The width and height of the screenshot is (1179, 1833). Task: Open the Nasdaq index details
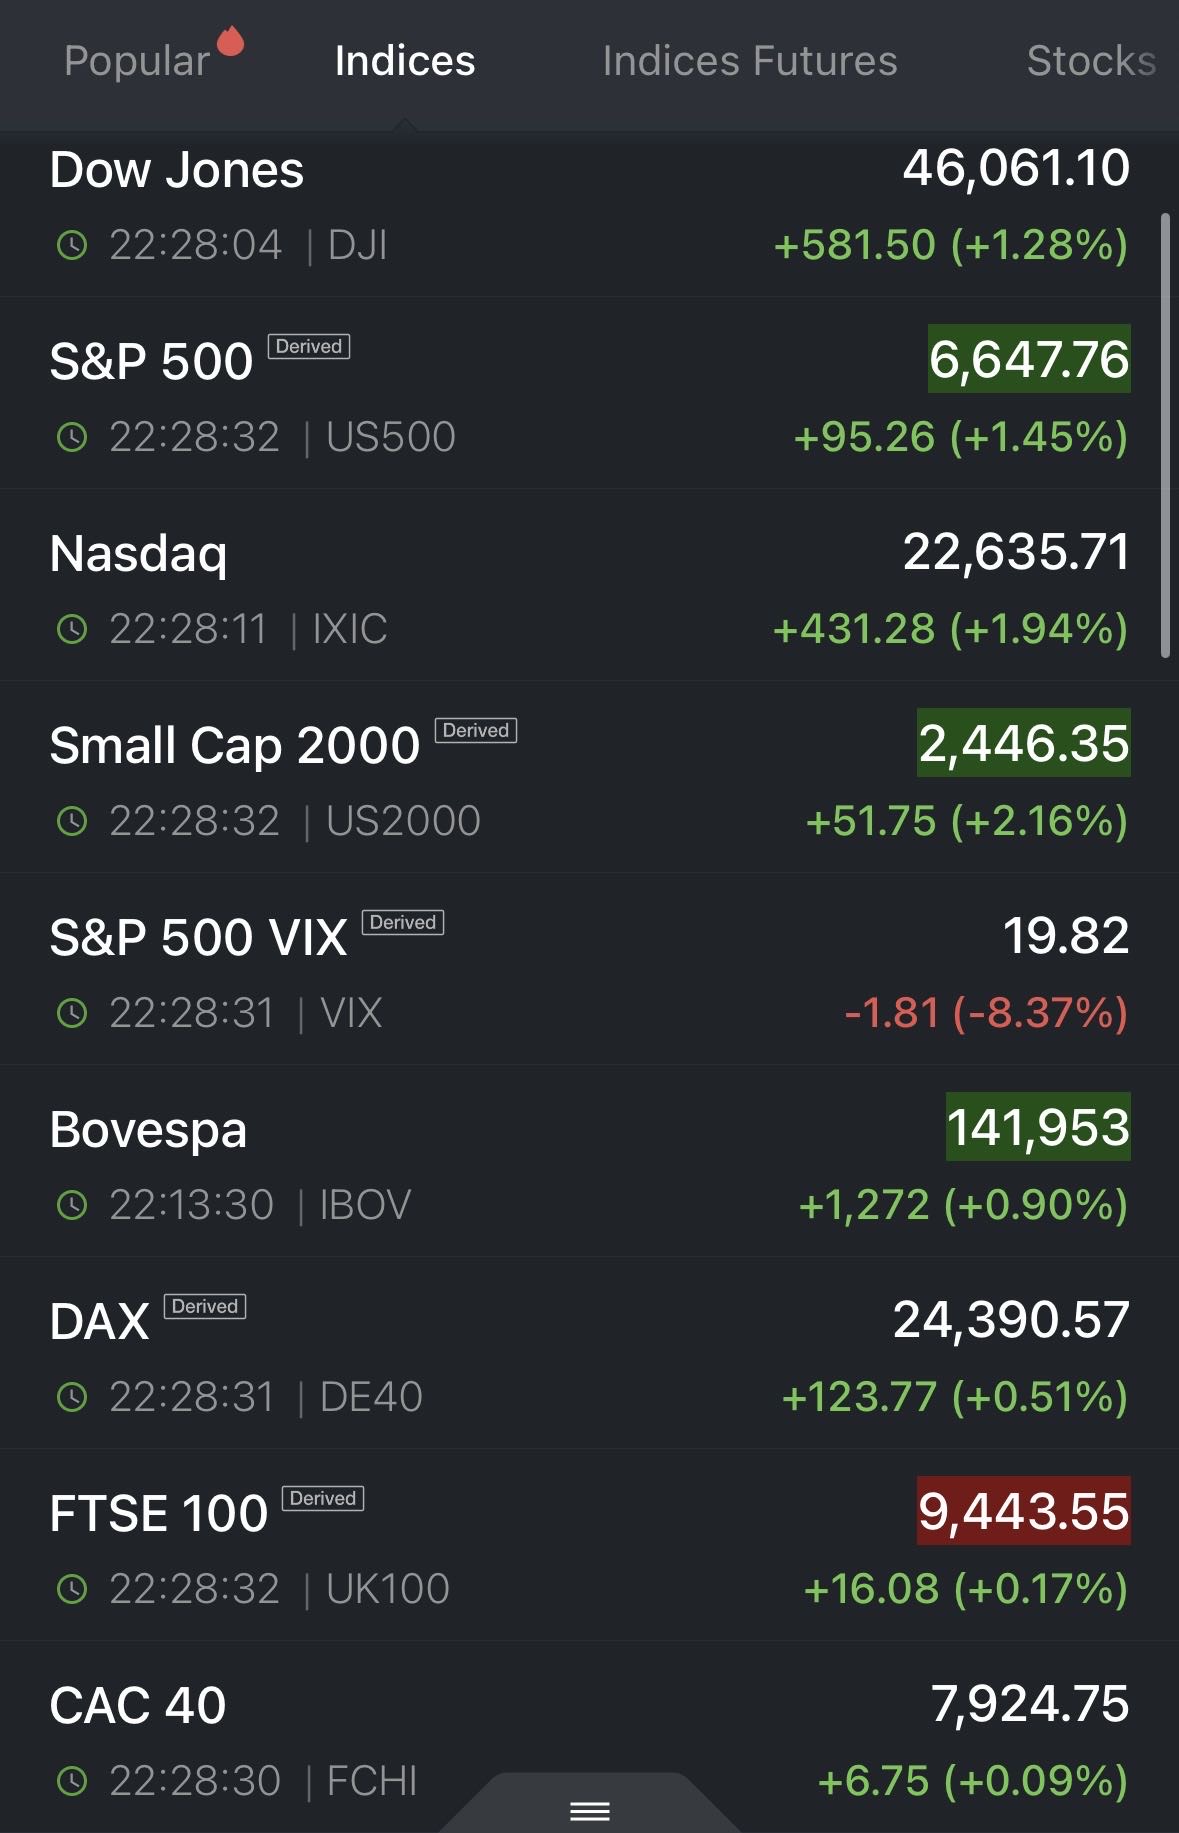coord(140,554)
